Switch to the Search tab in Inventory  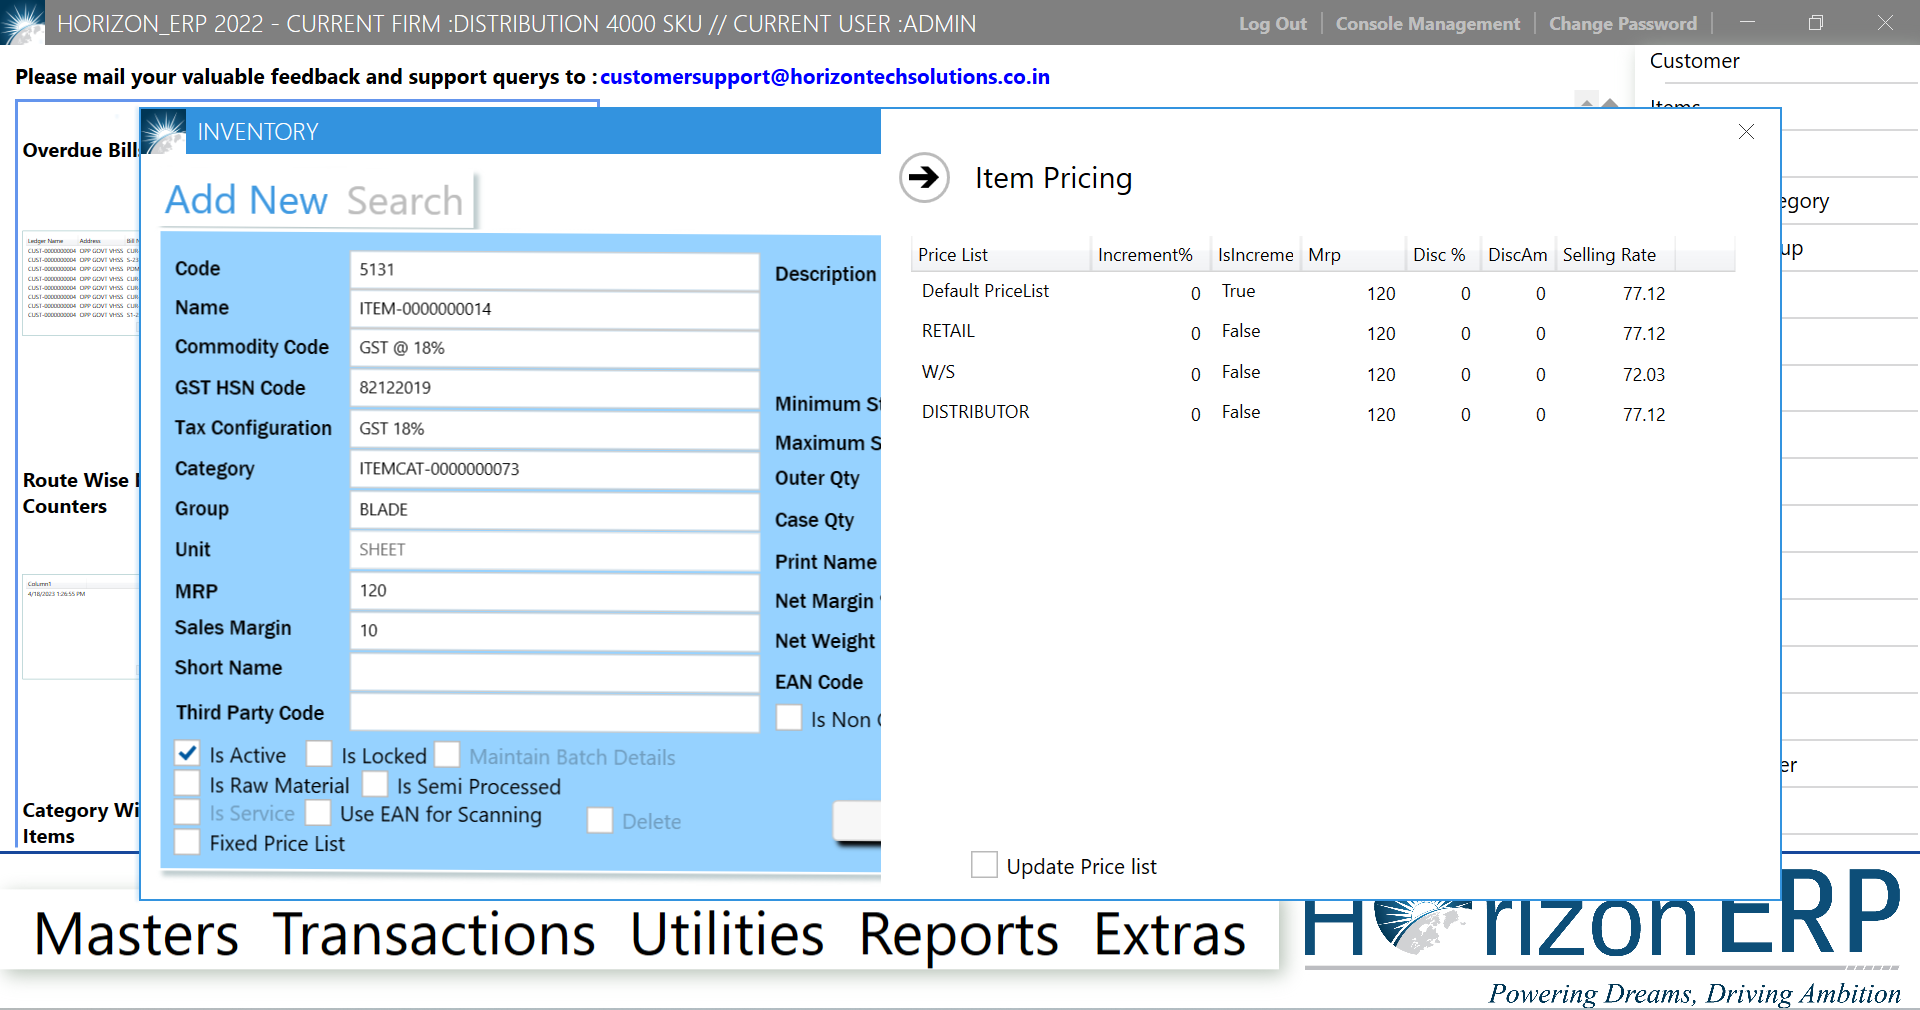coord(404,200)
